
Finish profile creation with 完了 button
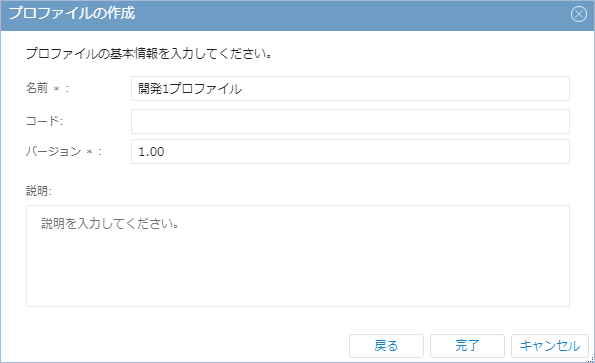click(468, 346)
